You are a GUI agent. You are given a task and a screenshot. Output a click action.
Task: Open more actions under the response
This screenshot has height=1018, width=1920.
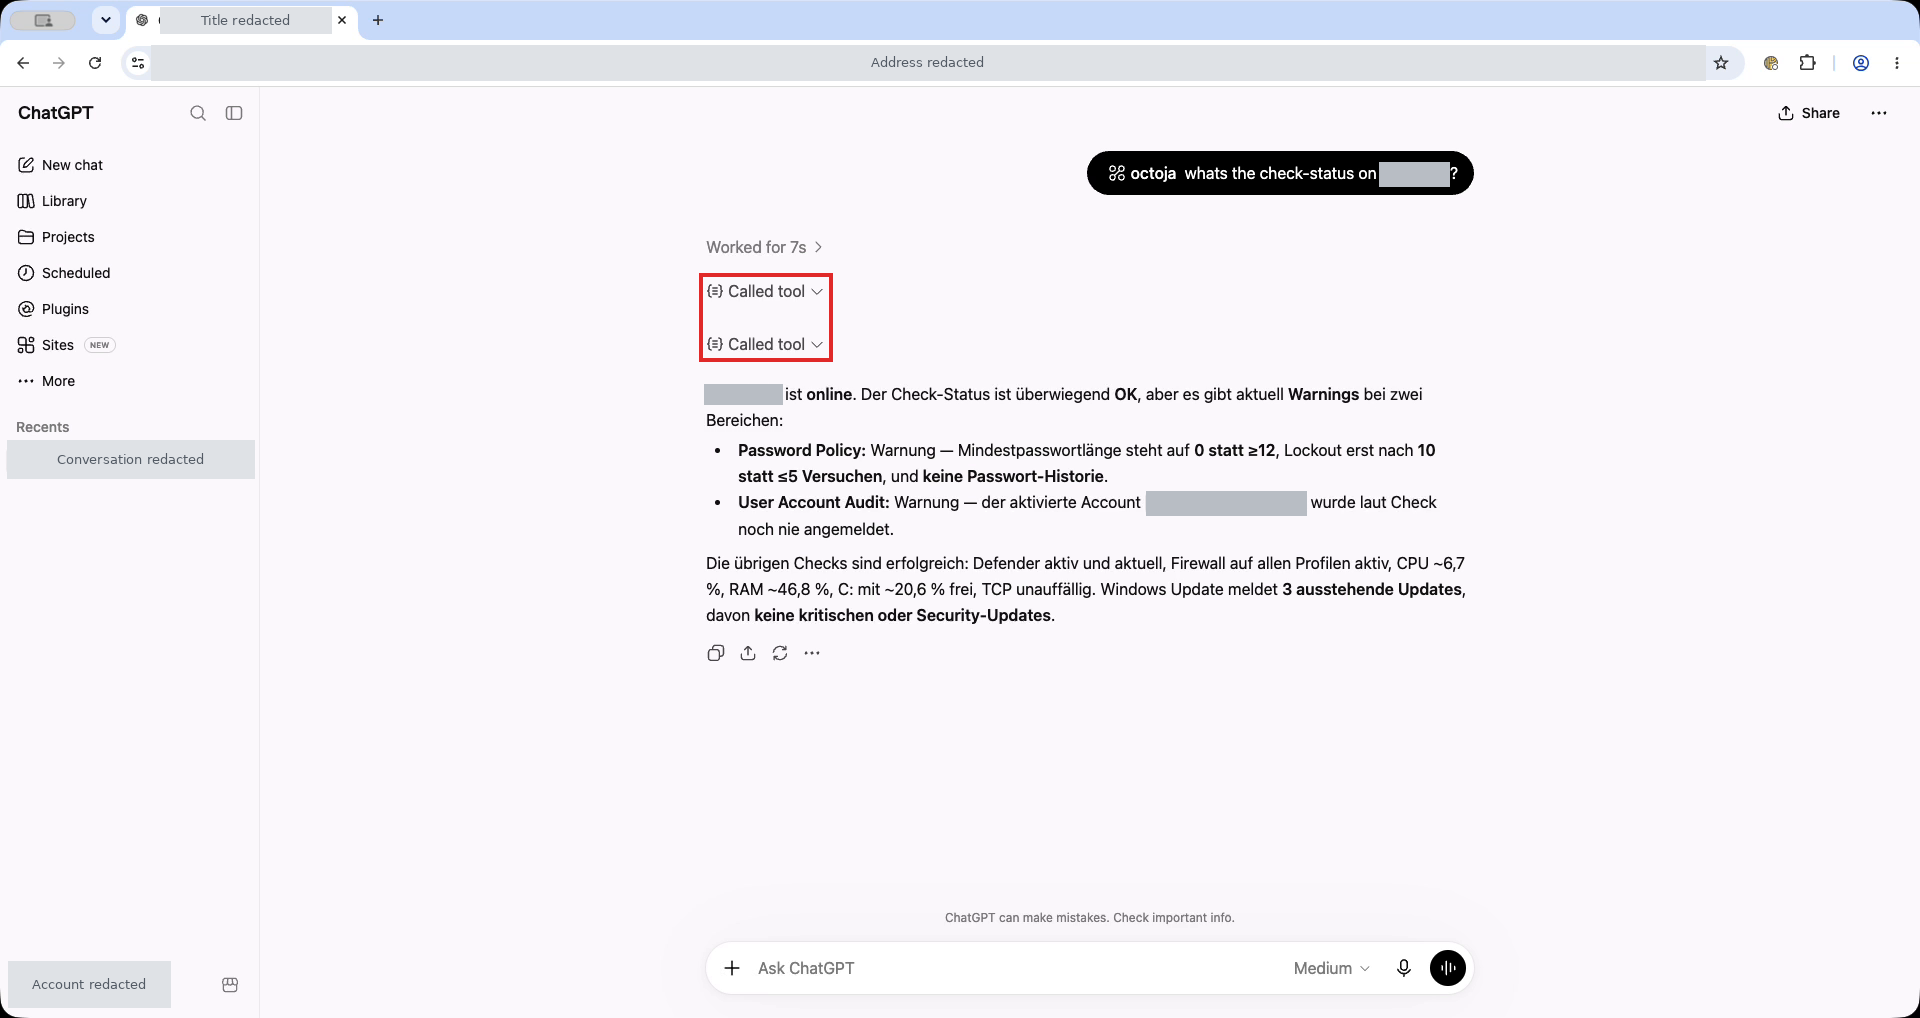(x=812, y=653)
